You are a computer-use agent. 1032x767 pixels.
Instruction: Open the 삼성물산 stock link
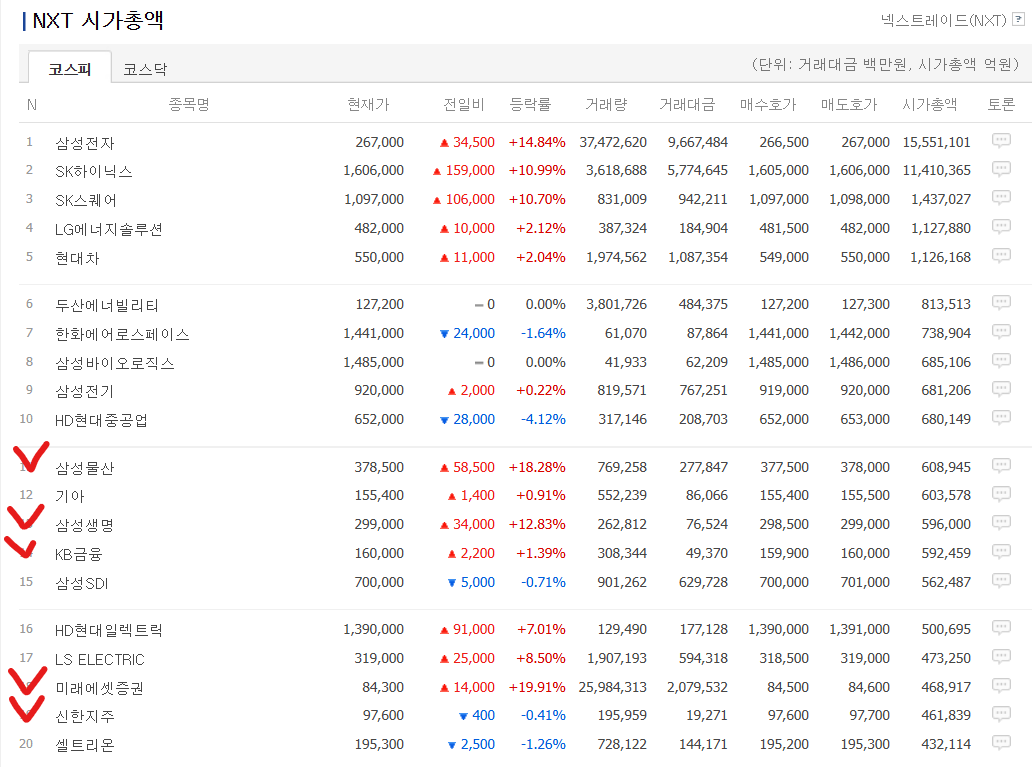85,468
